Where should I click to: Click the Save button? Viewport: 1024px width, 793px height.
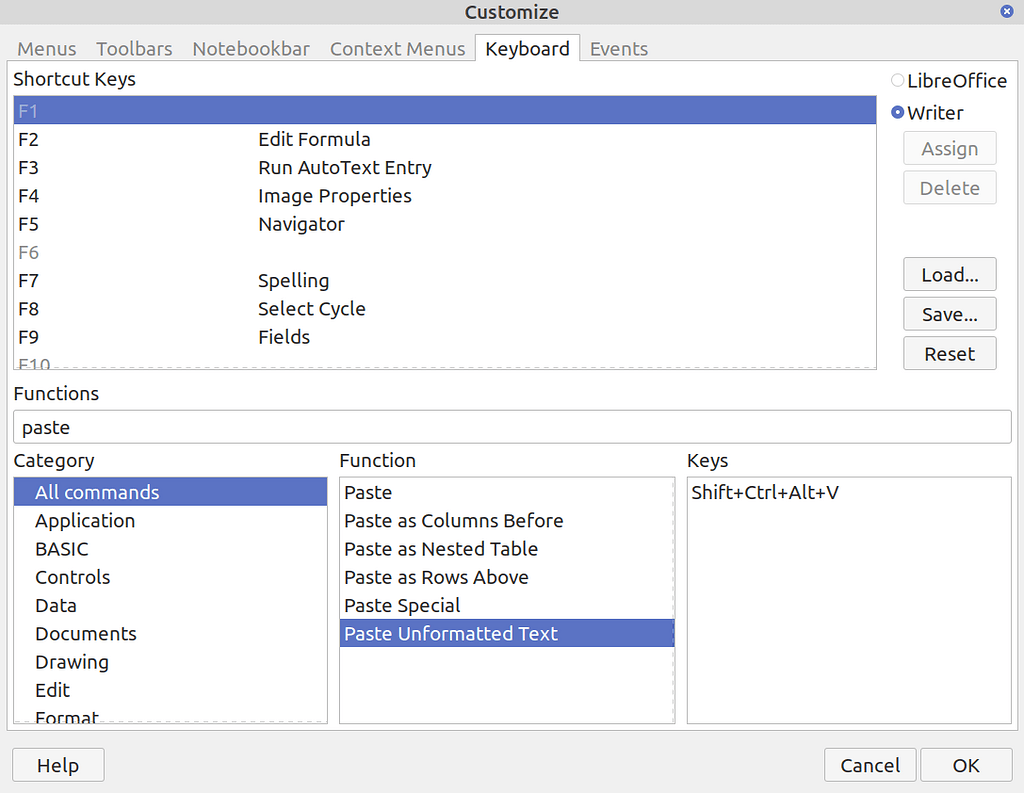949,313
